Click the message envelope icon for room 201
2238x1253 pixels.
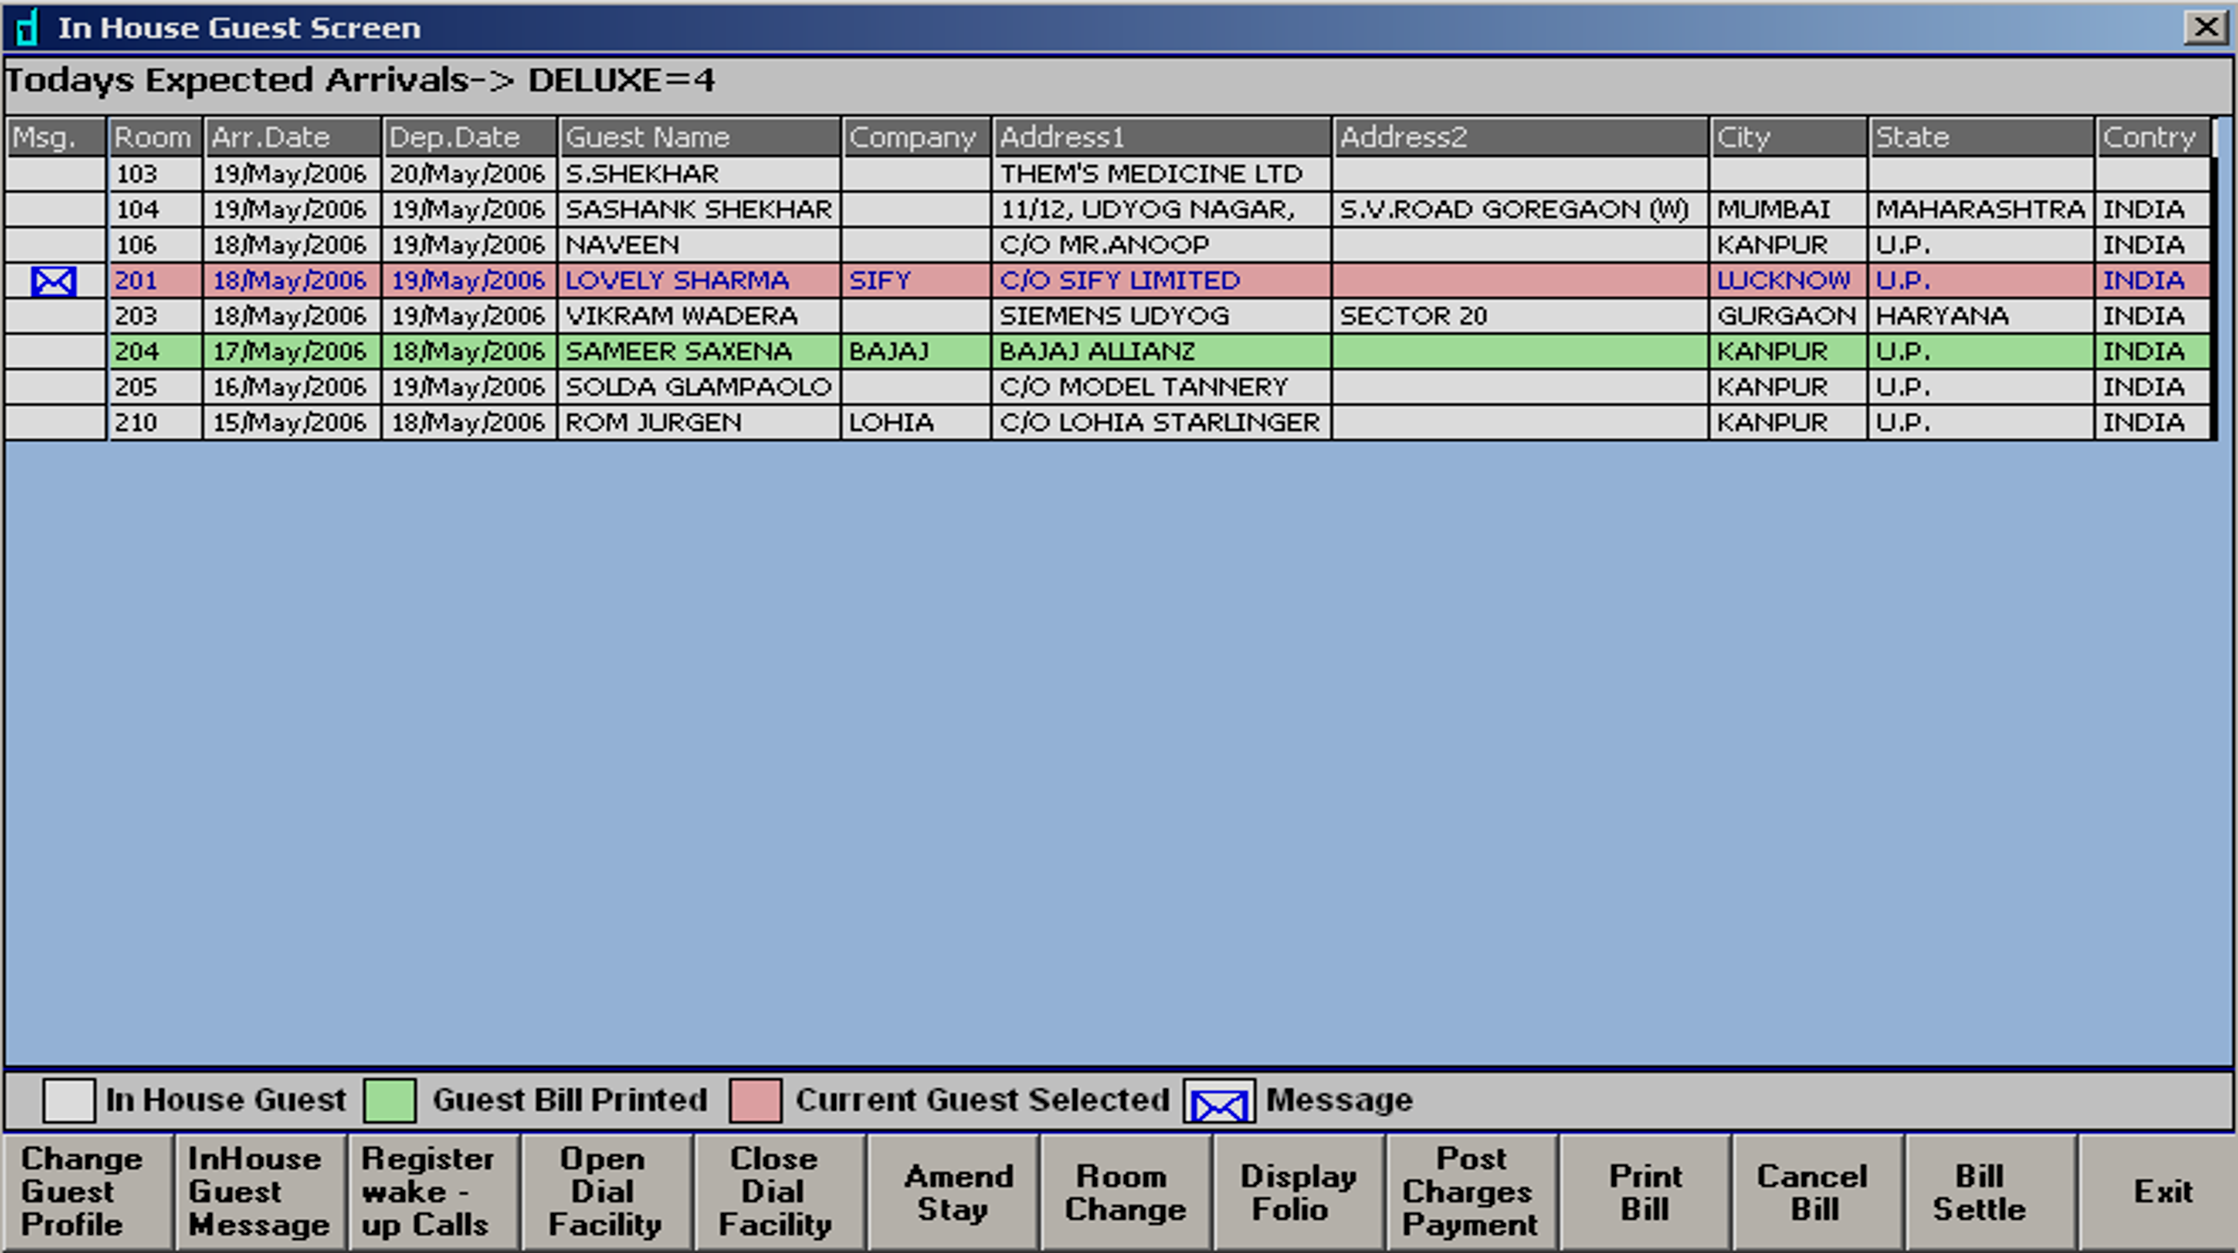[x=53, y=281]
